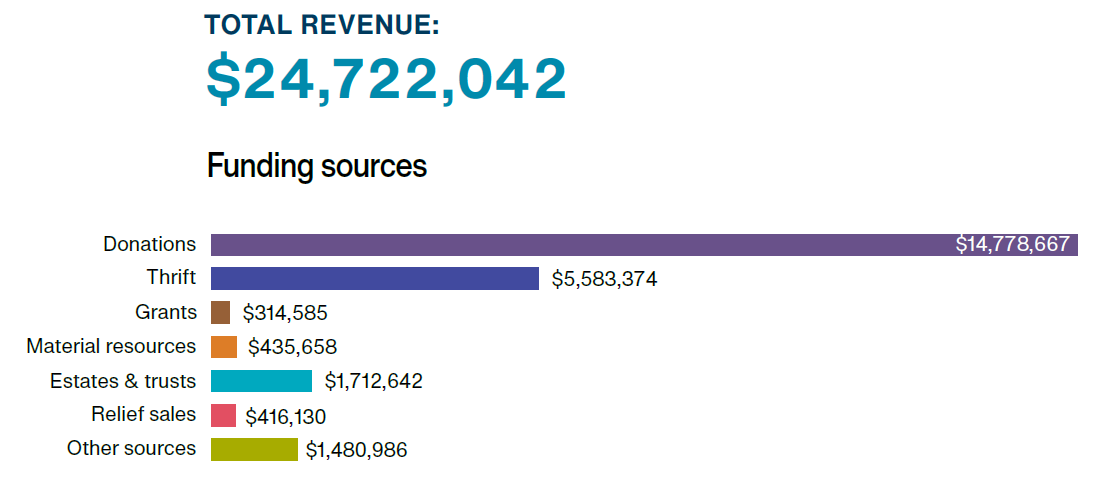
Task: Click the Other sources label
Action: coord(131,448)
